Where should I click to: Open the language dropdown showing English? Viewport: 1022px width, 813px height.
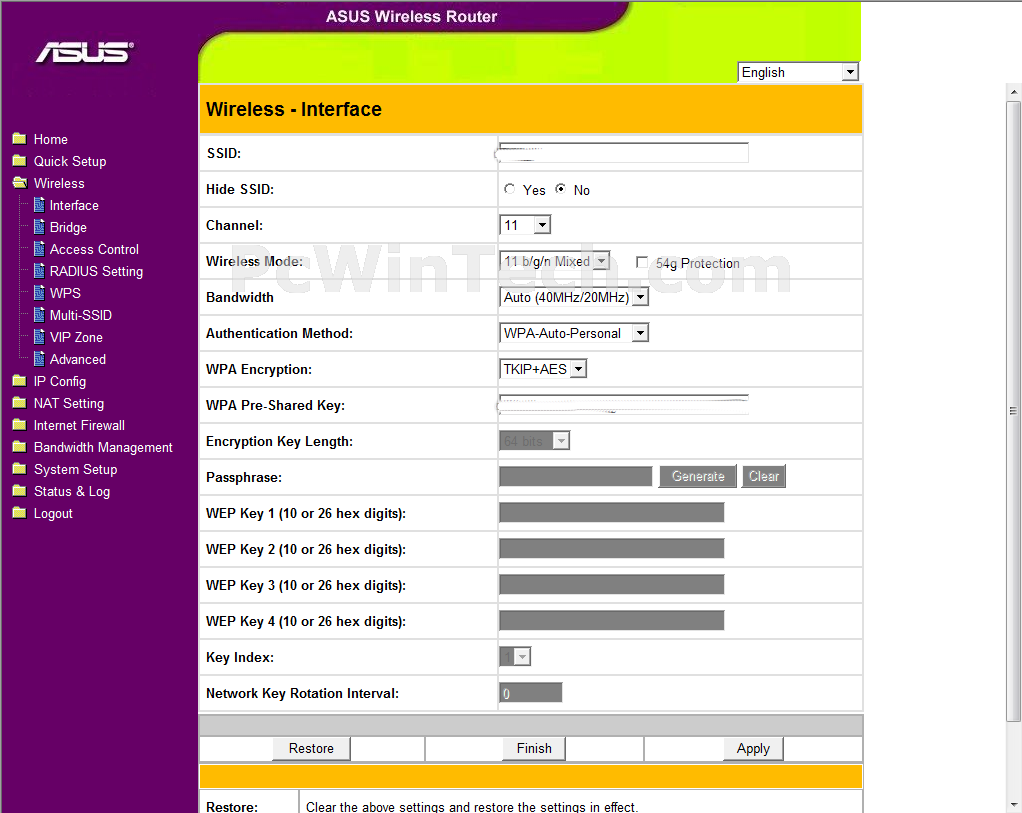[x=798, y=72]
